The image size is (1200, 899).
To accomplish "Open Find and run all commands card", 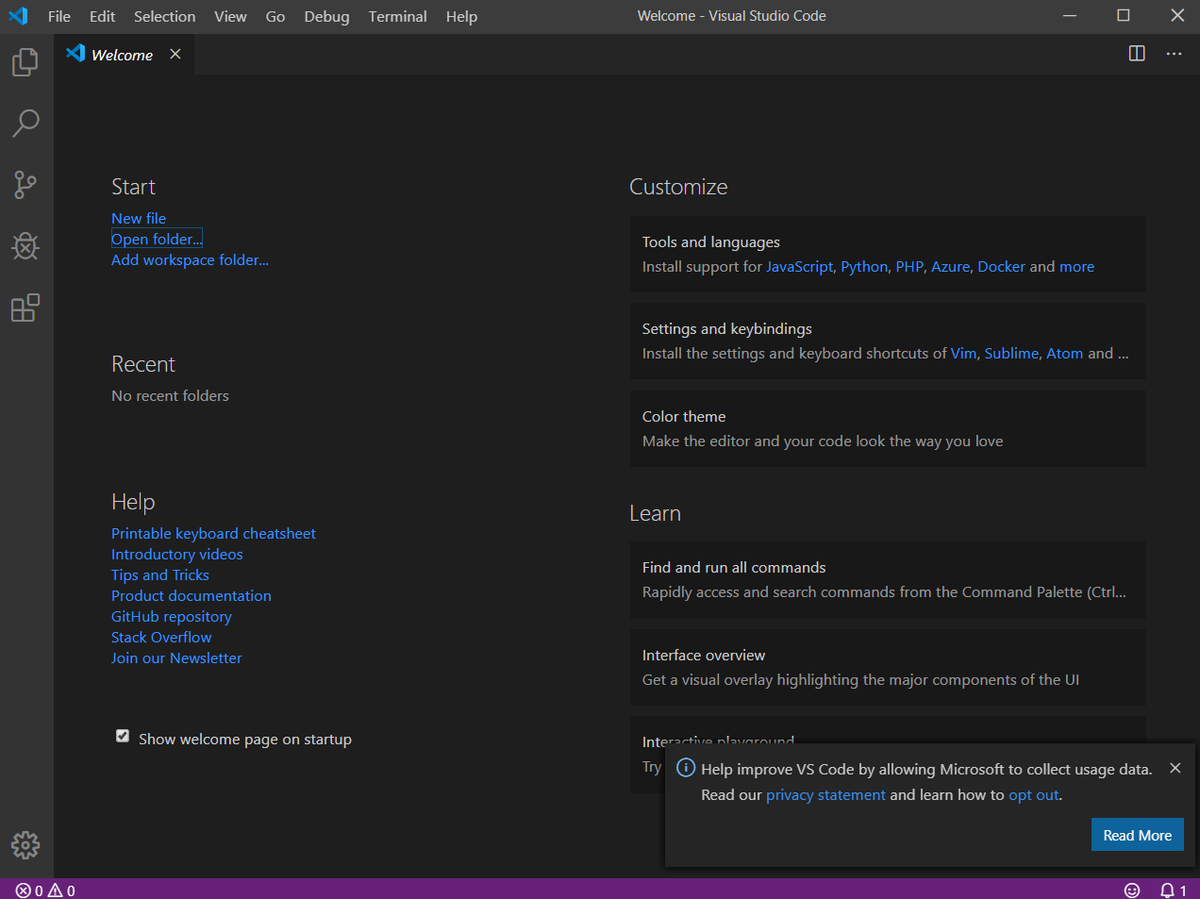I will click(x=888, y=580).
